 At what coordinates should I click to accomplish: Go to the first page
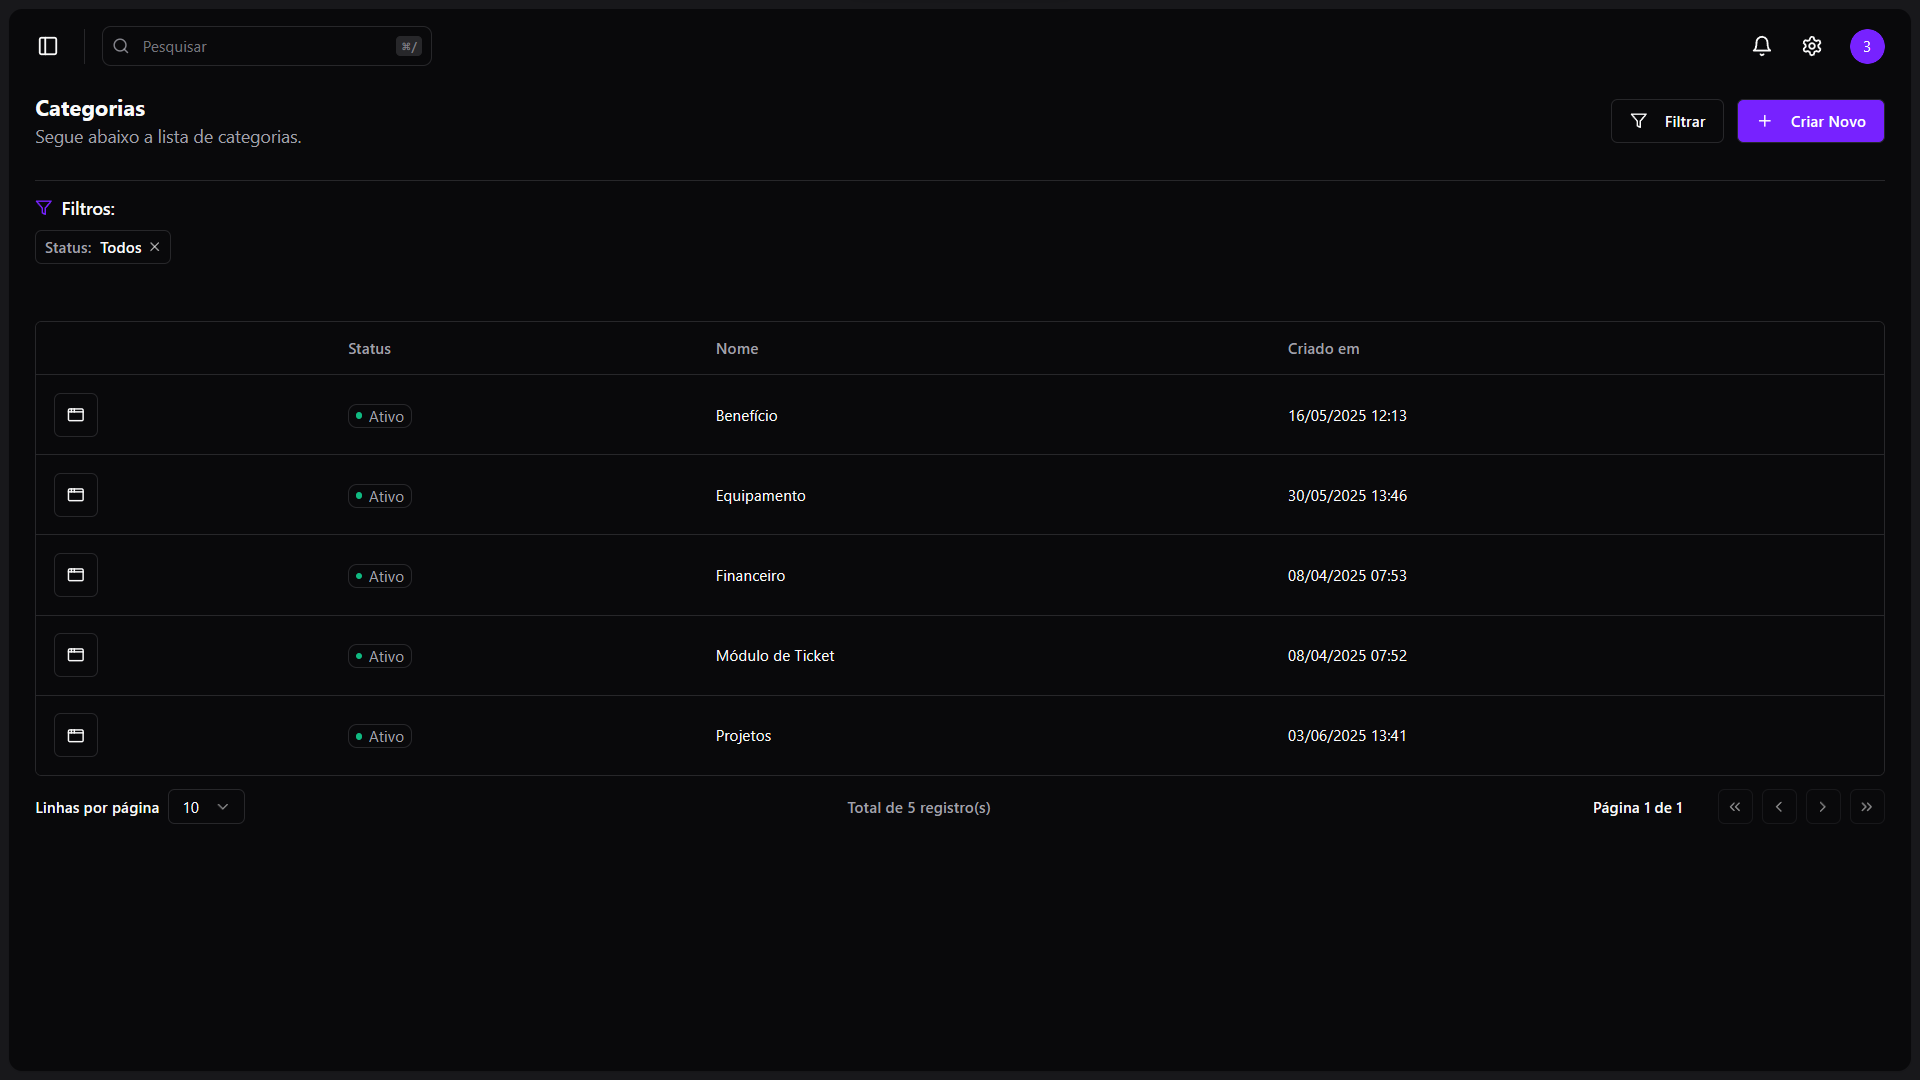click(1735, 807)
